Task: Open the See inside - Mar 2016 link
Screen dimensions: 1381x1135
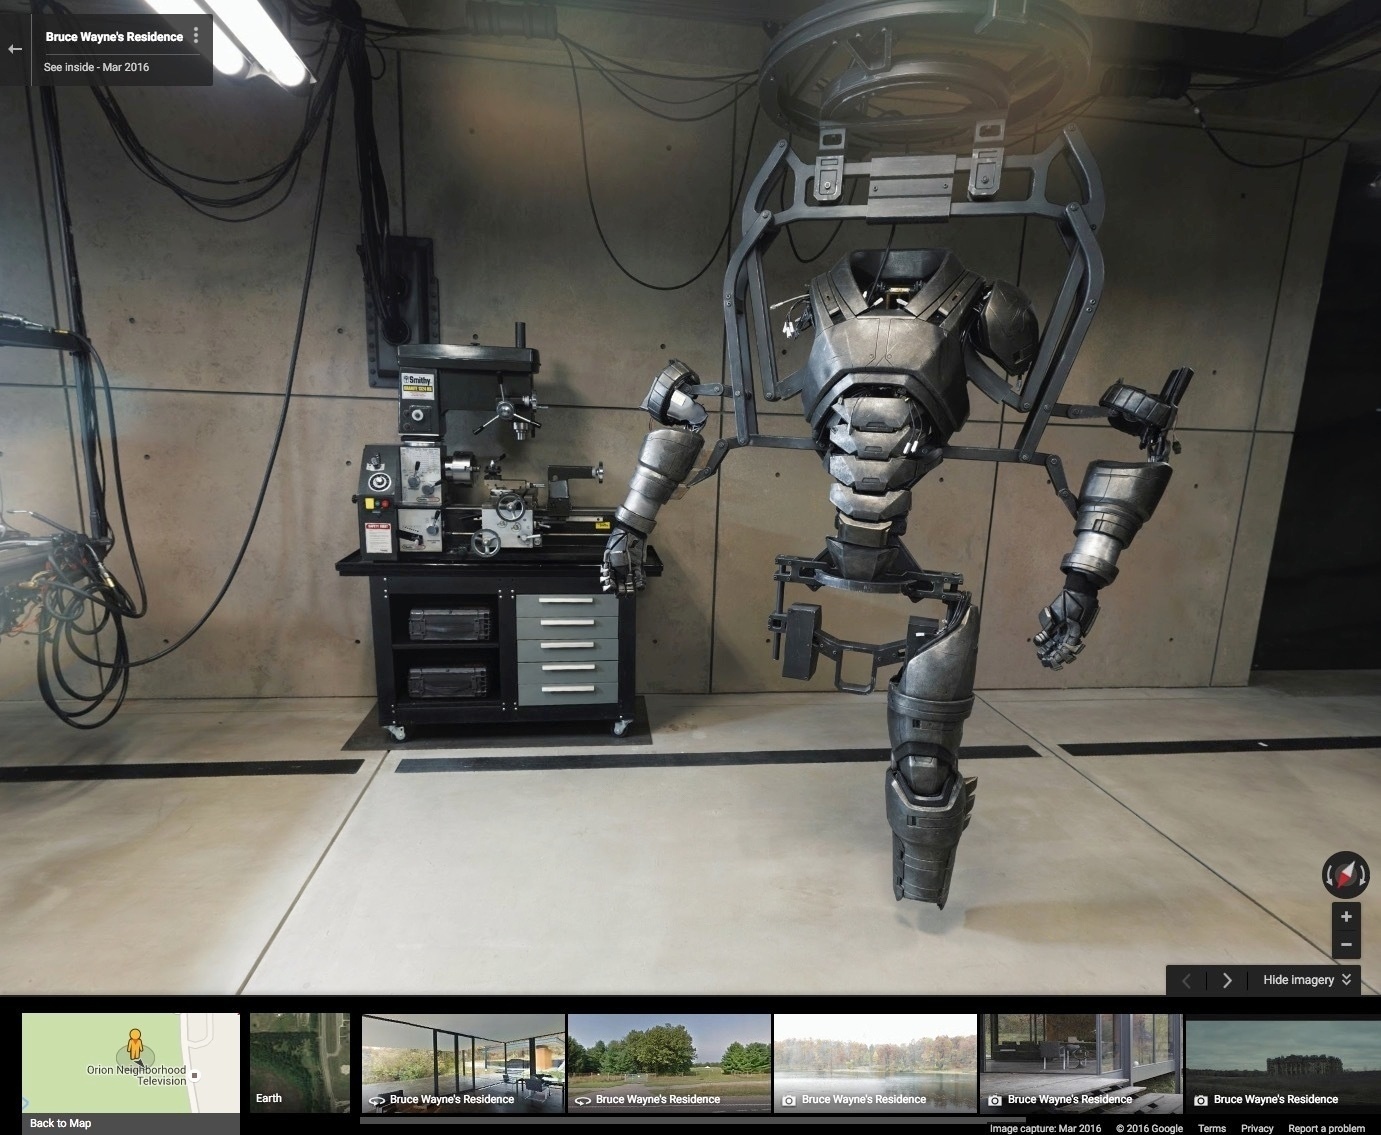Action: (95, 67)
